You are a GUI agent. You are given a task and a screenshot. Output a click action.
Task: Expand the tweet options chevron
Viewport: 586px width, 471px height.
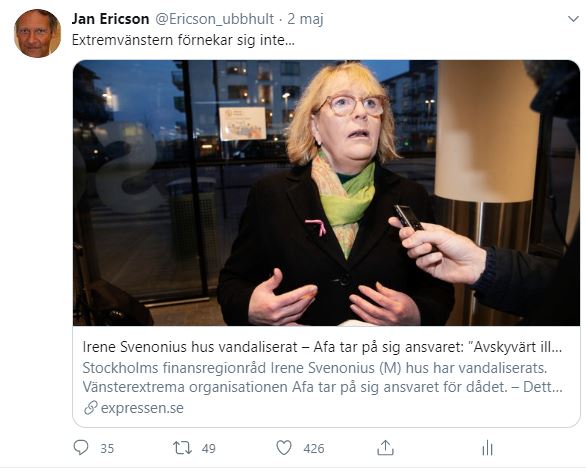coord(573,19)
